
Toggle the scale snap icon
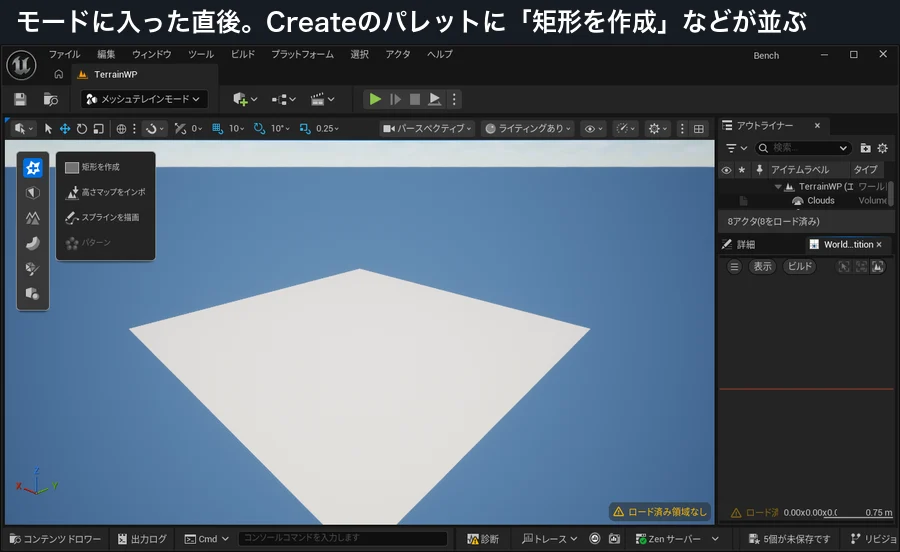pos(305,129)
